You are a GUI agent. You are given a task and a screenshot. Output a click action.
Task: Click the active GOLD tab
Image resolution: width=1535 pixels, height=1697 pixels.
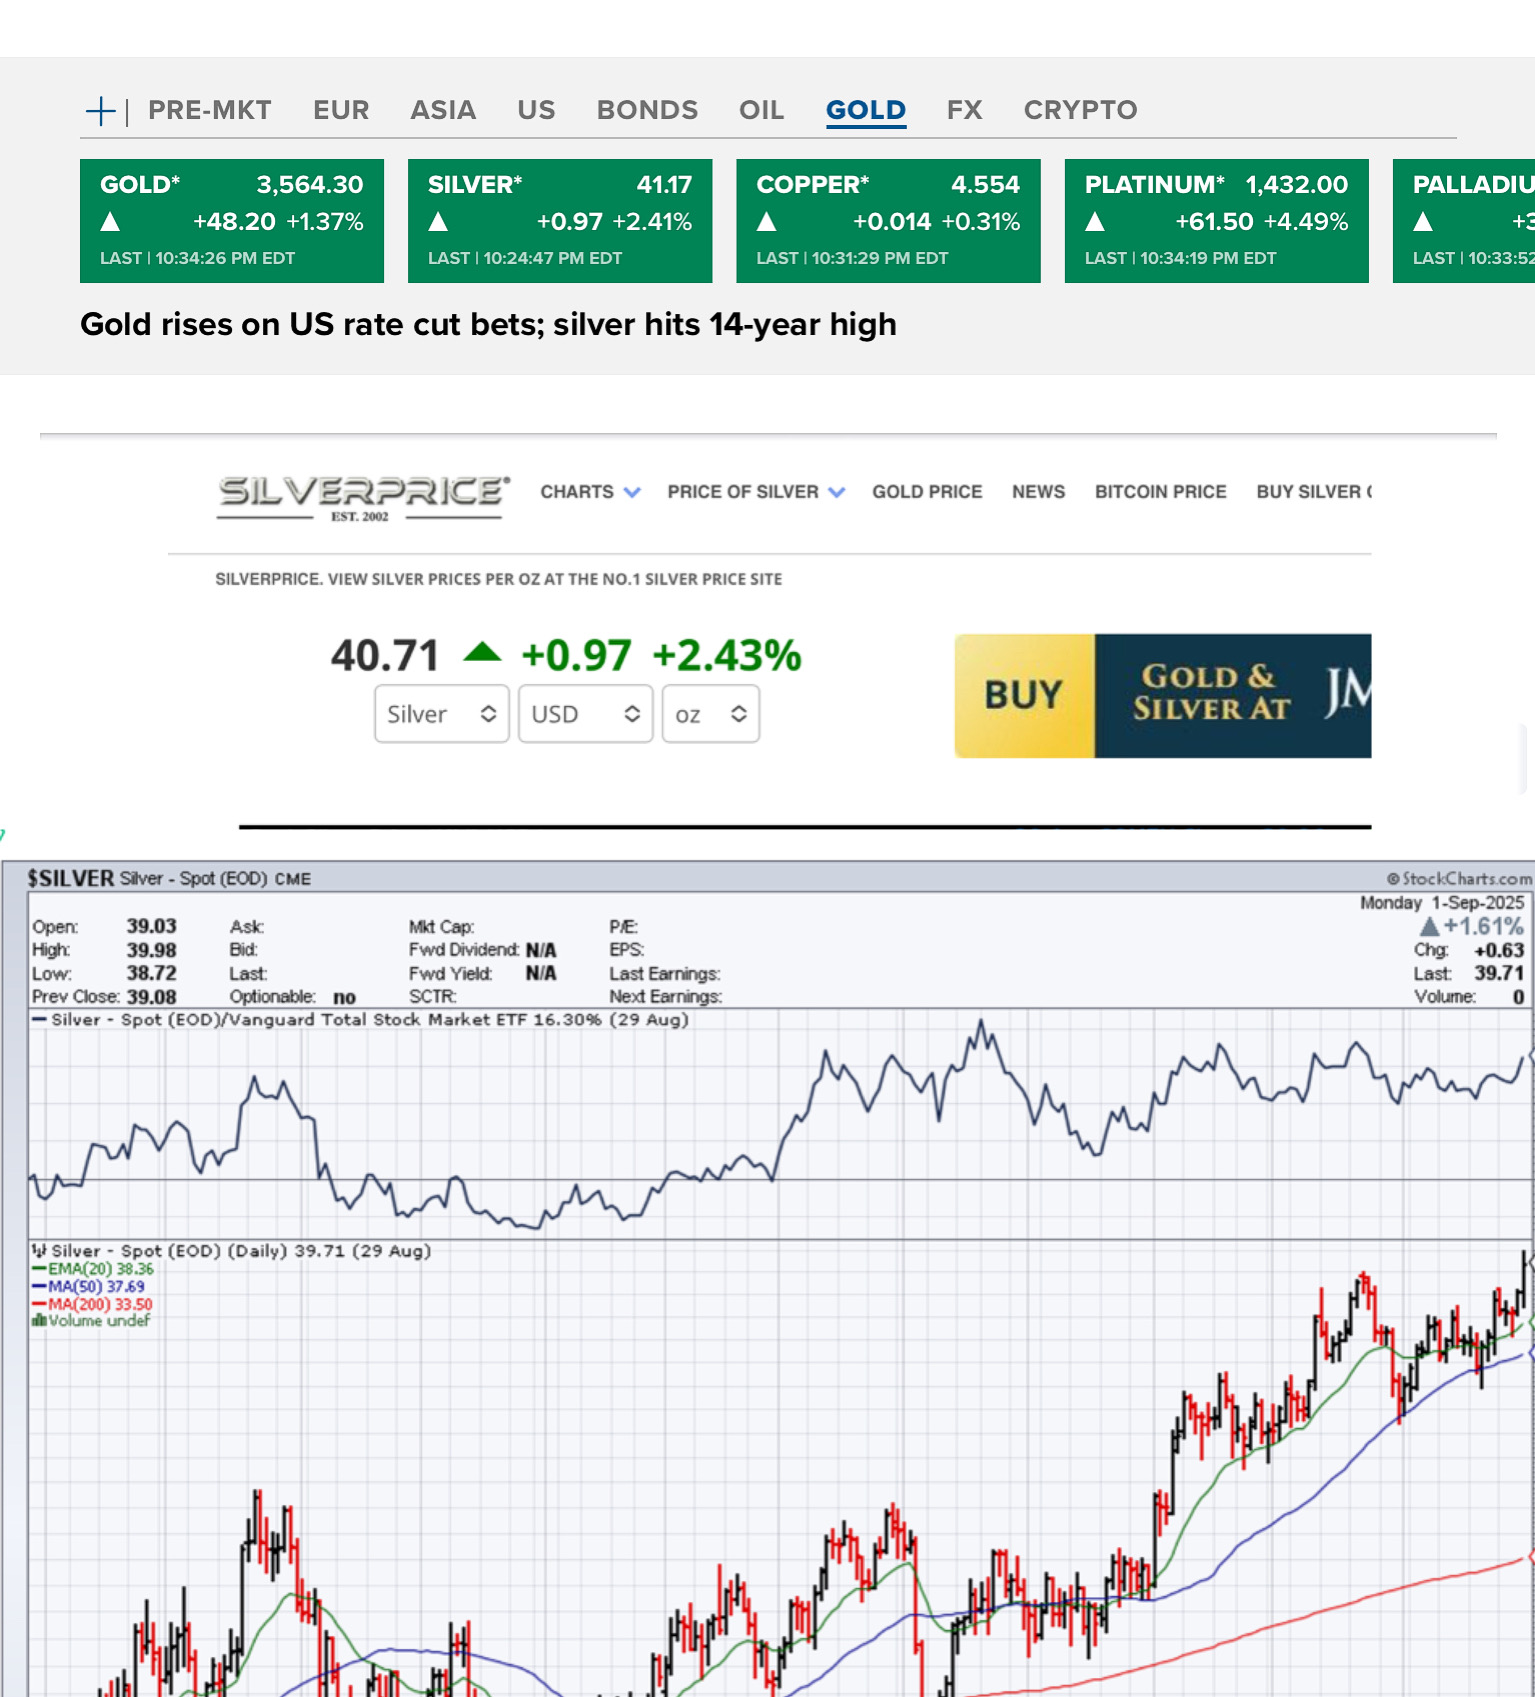coord(866,110)
